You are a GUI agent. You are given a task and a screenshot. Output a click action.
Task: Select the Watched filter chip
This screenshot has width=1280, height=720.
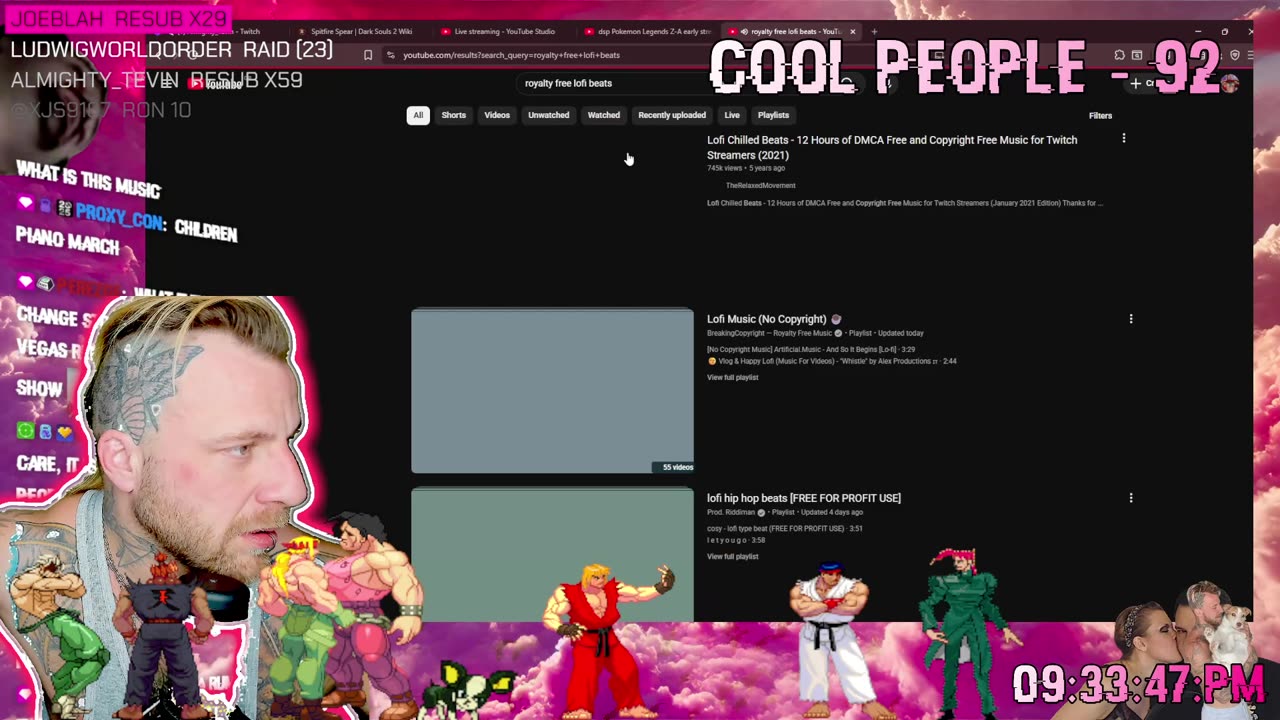604,115
